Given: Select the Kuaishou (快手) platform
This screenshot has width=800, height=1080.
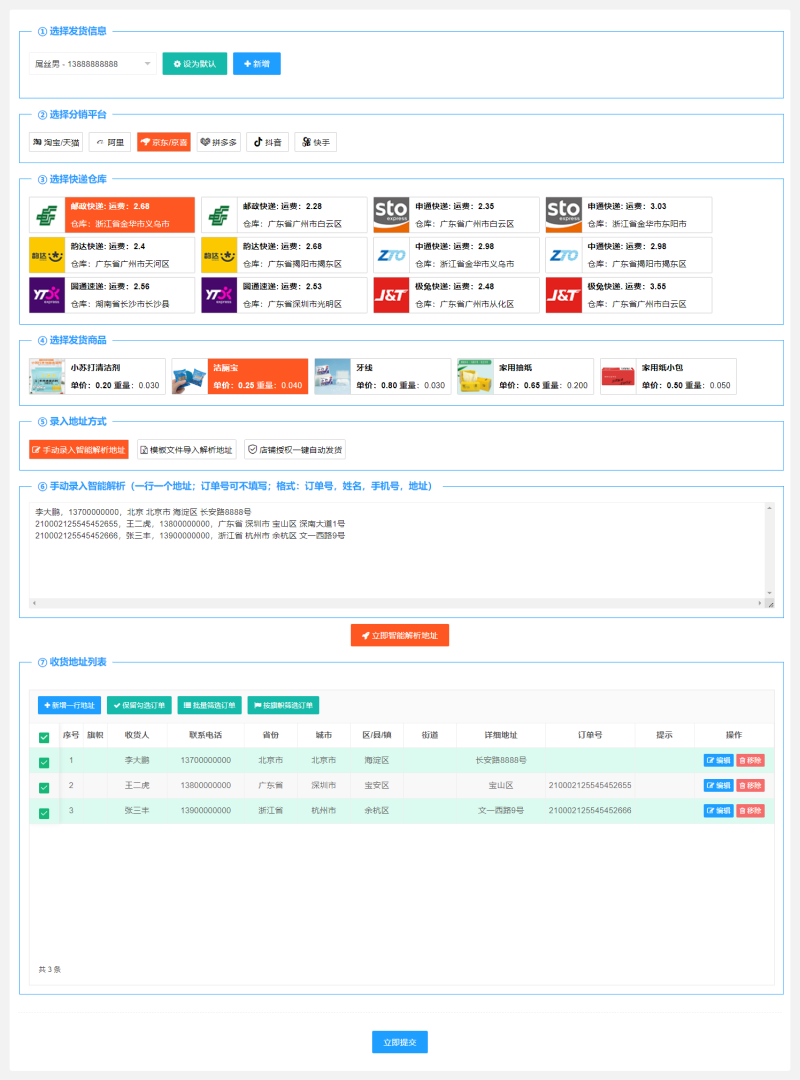Looking at the screenshot, I should tap(315, 142).
